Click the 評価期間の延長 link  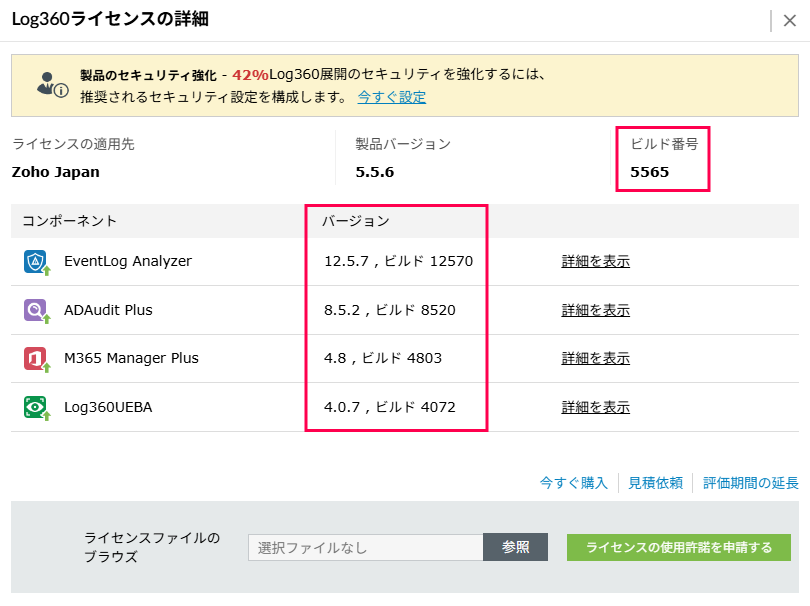[x=750, y=483]
